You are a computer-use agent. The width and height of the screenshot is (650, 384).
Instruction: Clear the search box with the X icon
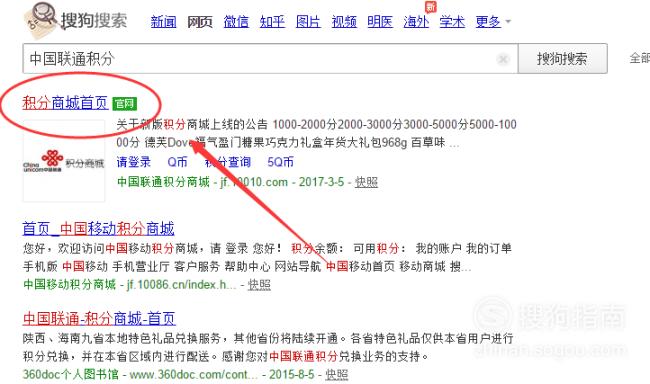coord(503,59)
